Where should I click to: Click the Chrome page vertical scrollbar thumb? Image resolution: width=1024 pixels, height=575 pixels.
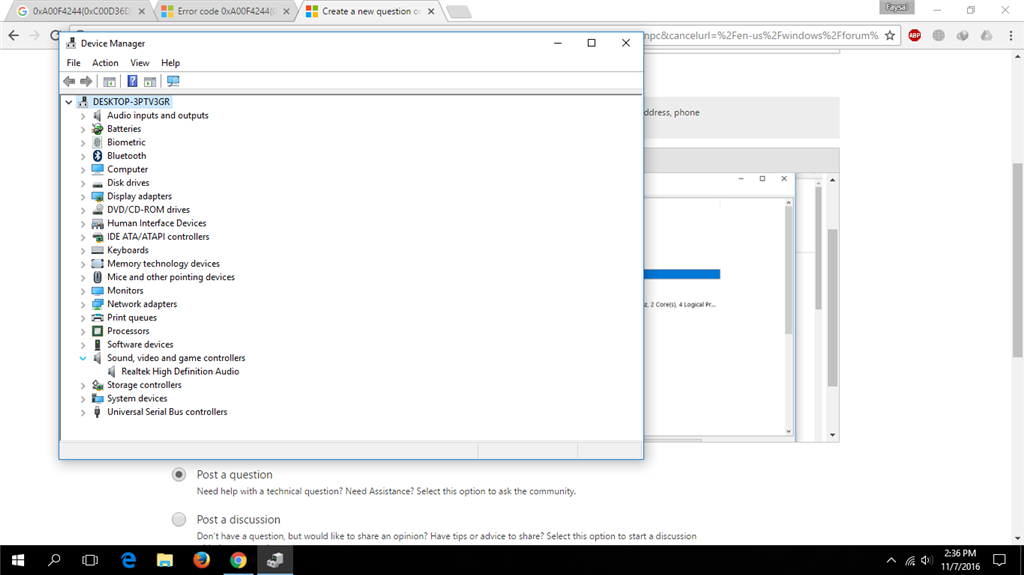1017,260
